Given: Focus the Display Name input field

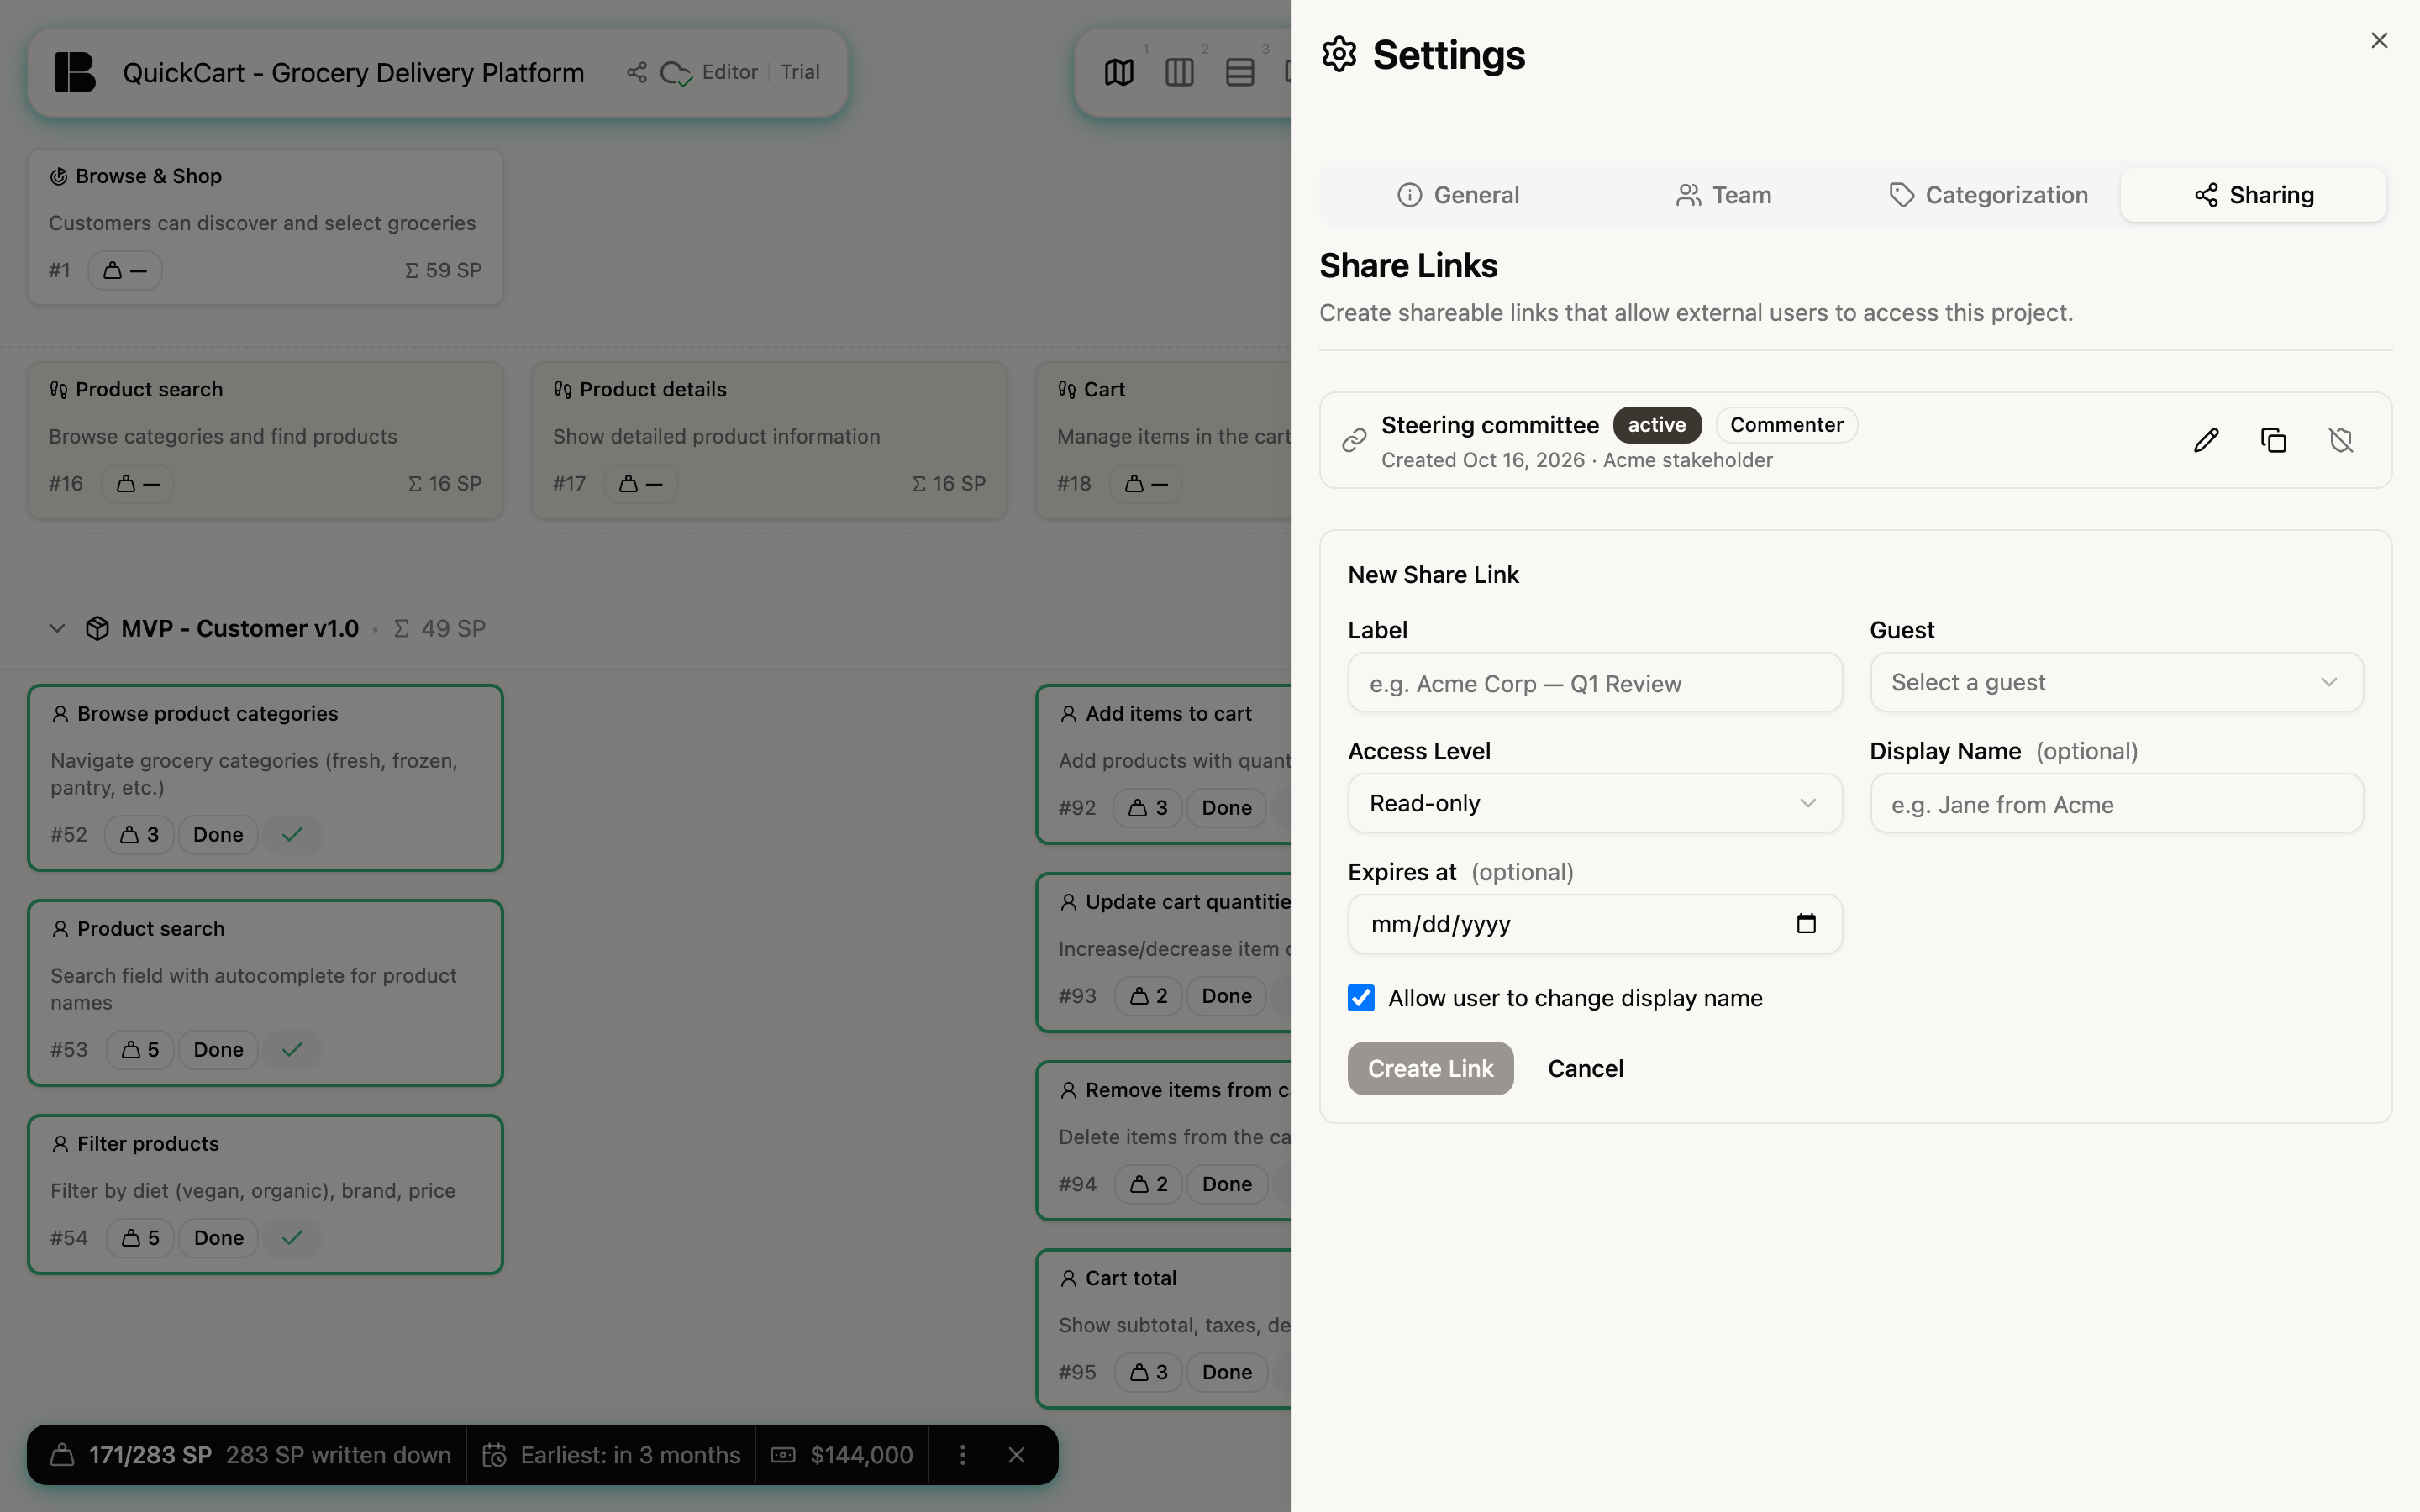Looking at the screenshot, I should tap(2116, 804).
